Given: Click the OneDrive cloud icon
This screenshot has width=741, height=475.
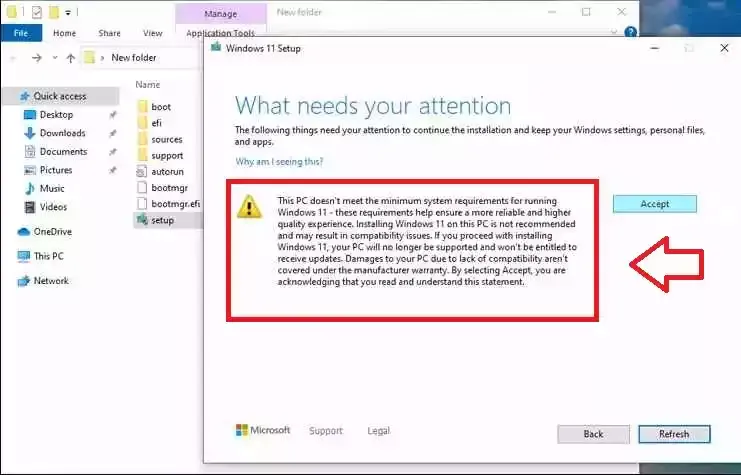Looking at the screenshot, I should click(24, 232).
